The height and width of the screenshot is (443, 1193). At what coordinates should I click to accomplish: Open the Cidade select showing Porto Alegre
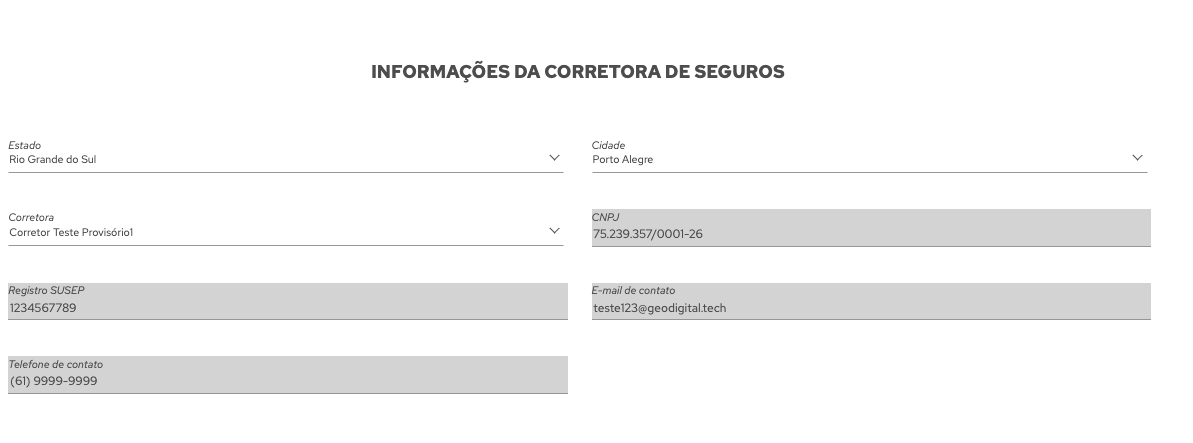(x=869, y=156)
